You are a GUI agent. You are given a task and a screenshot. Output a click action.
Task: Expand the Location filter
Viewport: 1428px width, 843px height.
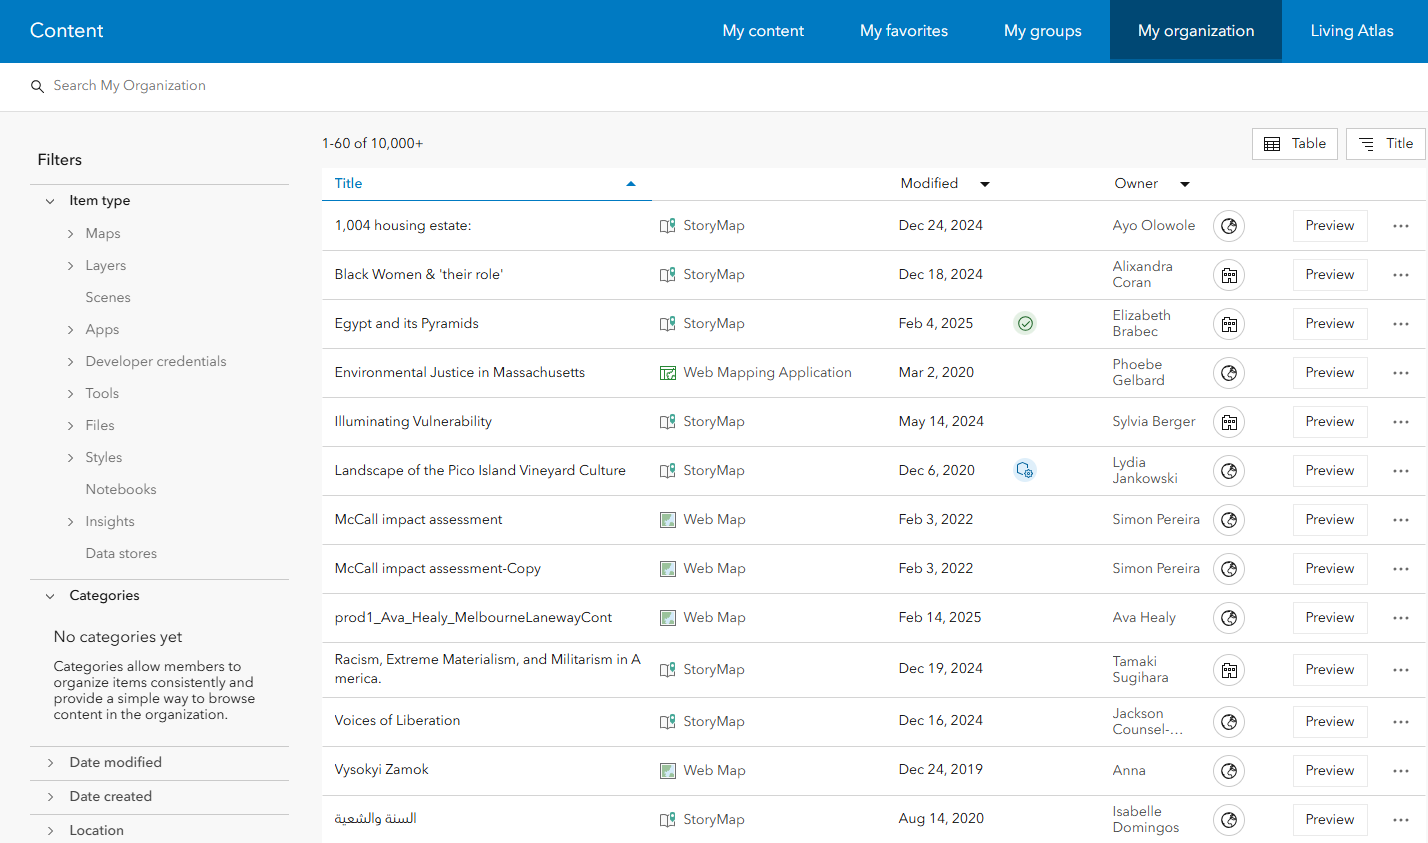[50, 831]
